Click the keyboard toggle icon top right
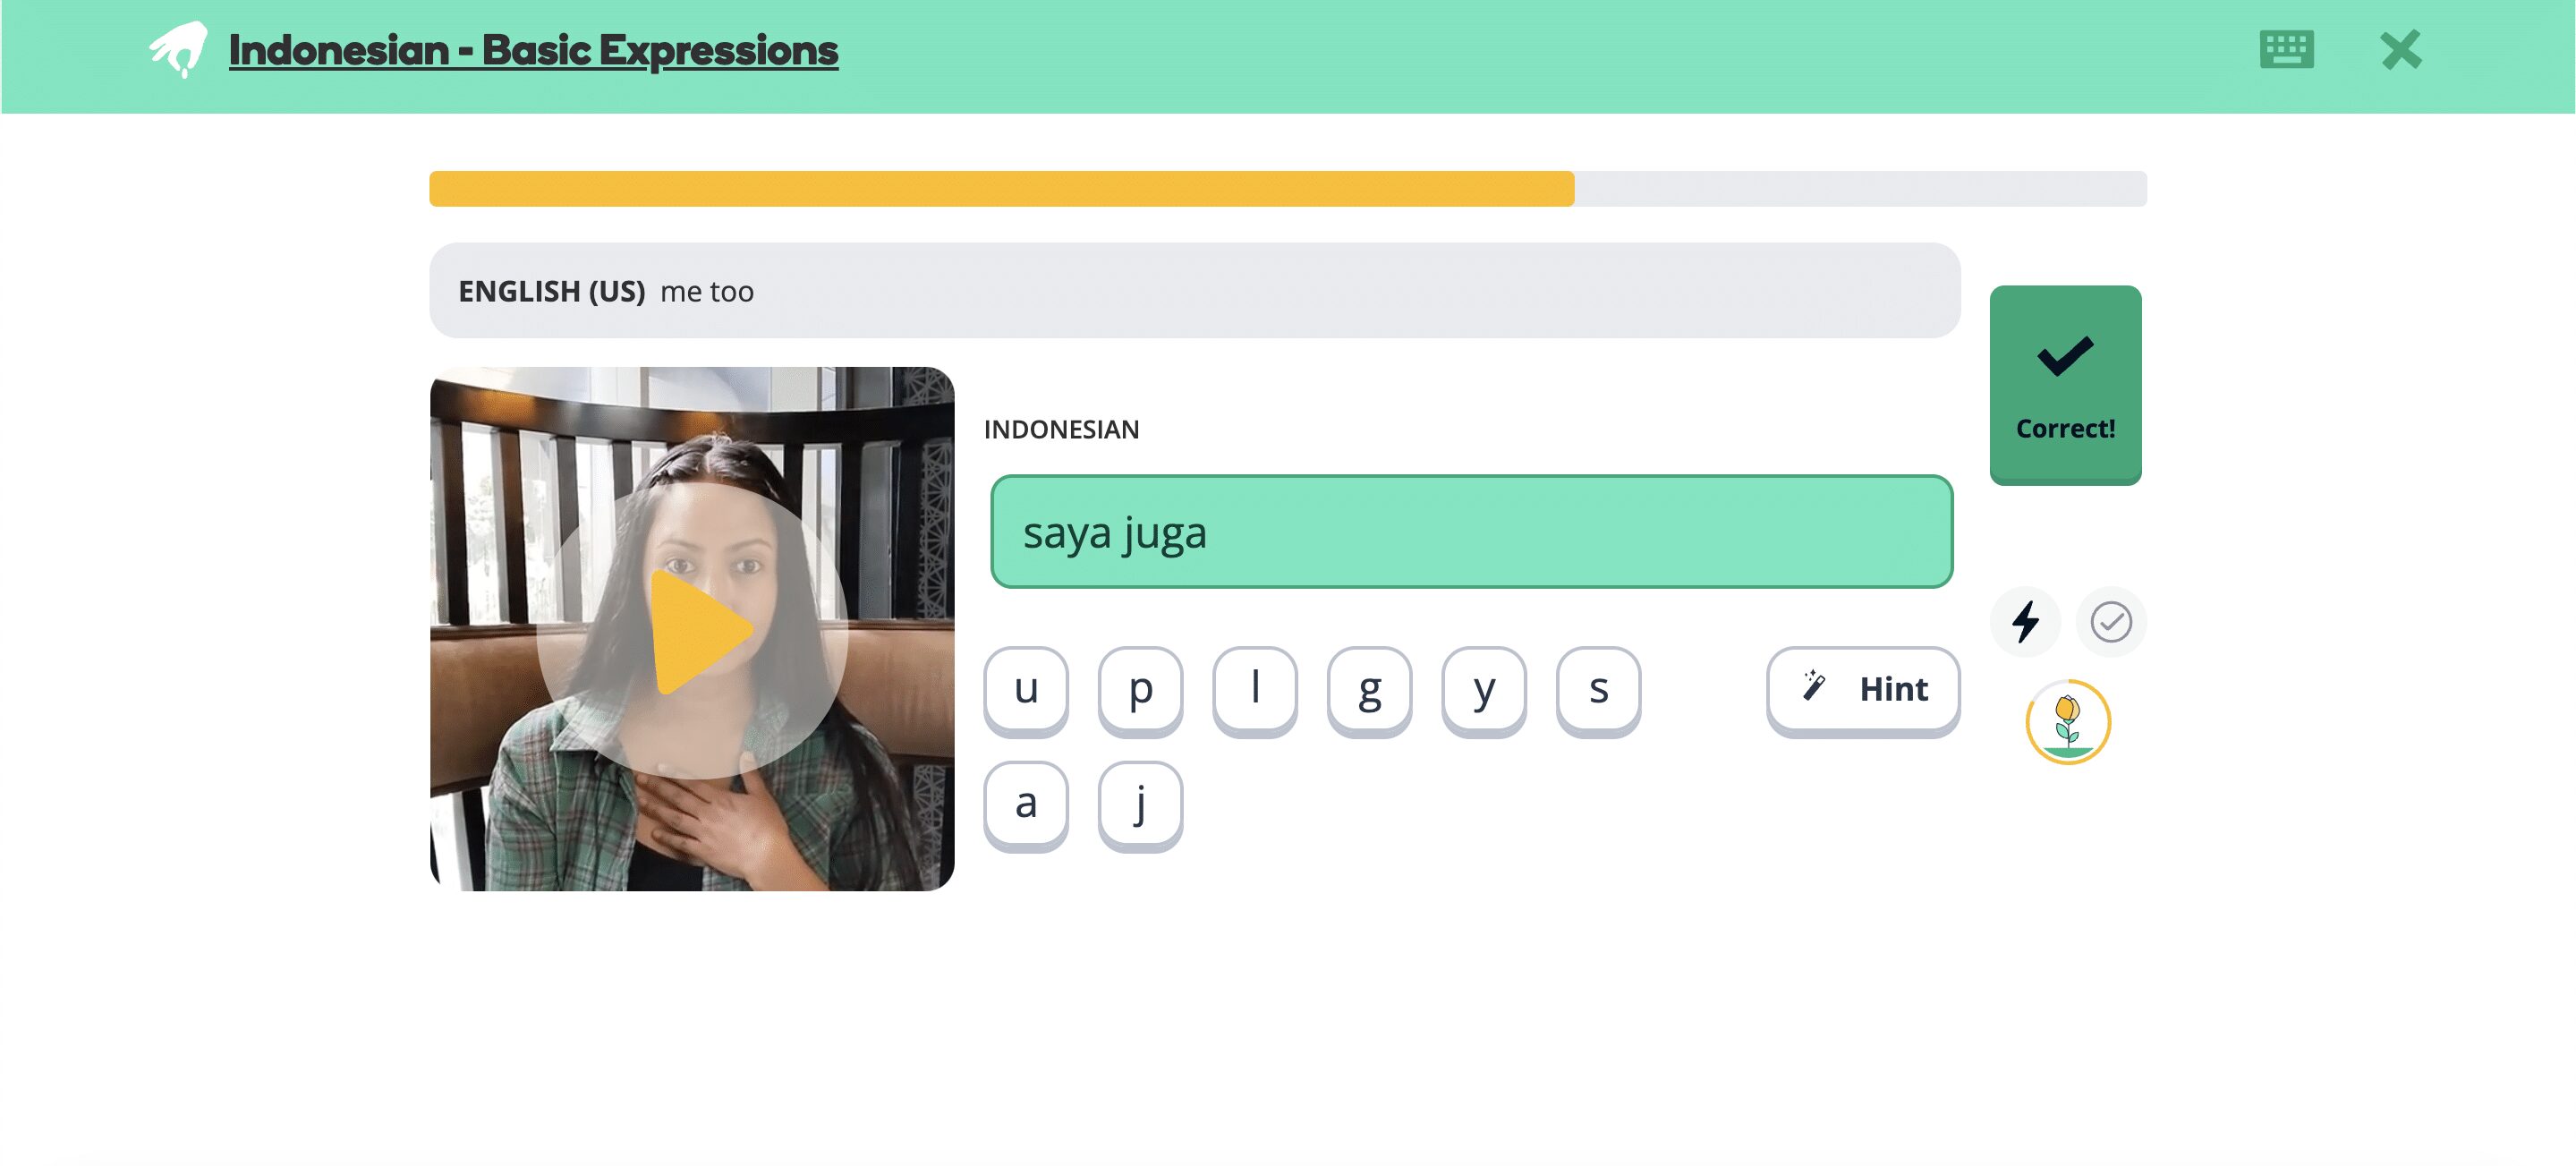 tap(2287, 49)
